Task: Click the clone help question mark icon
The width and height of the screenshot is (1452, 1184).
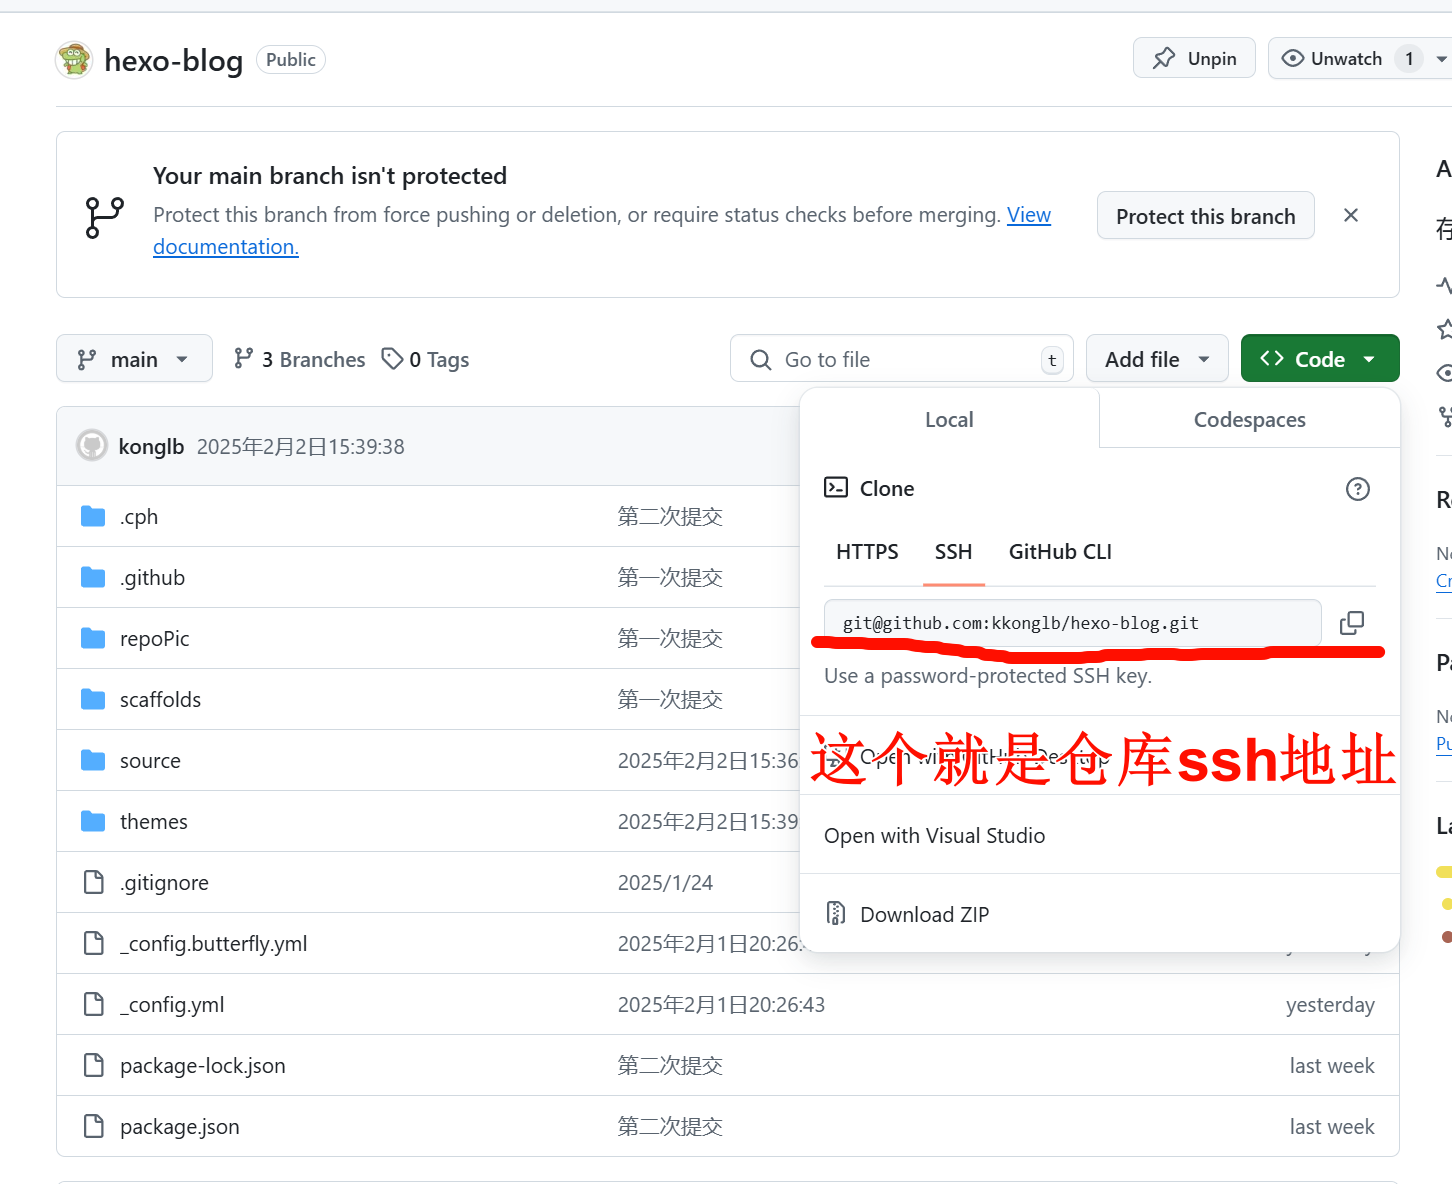Action: click(1357, 489)
